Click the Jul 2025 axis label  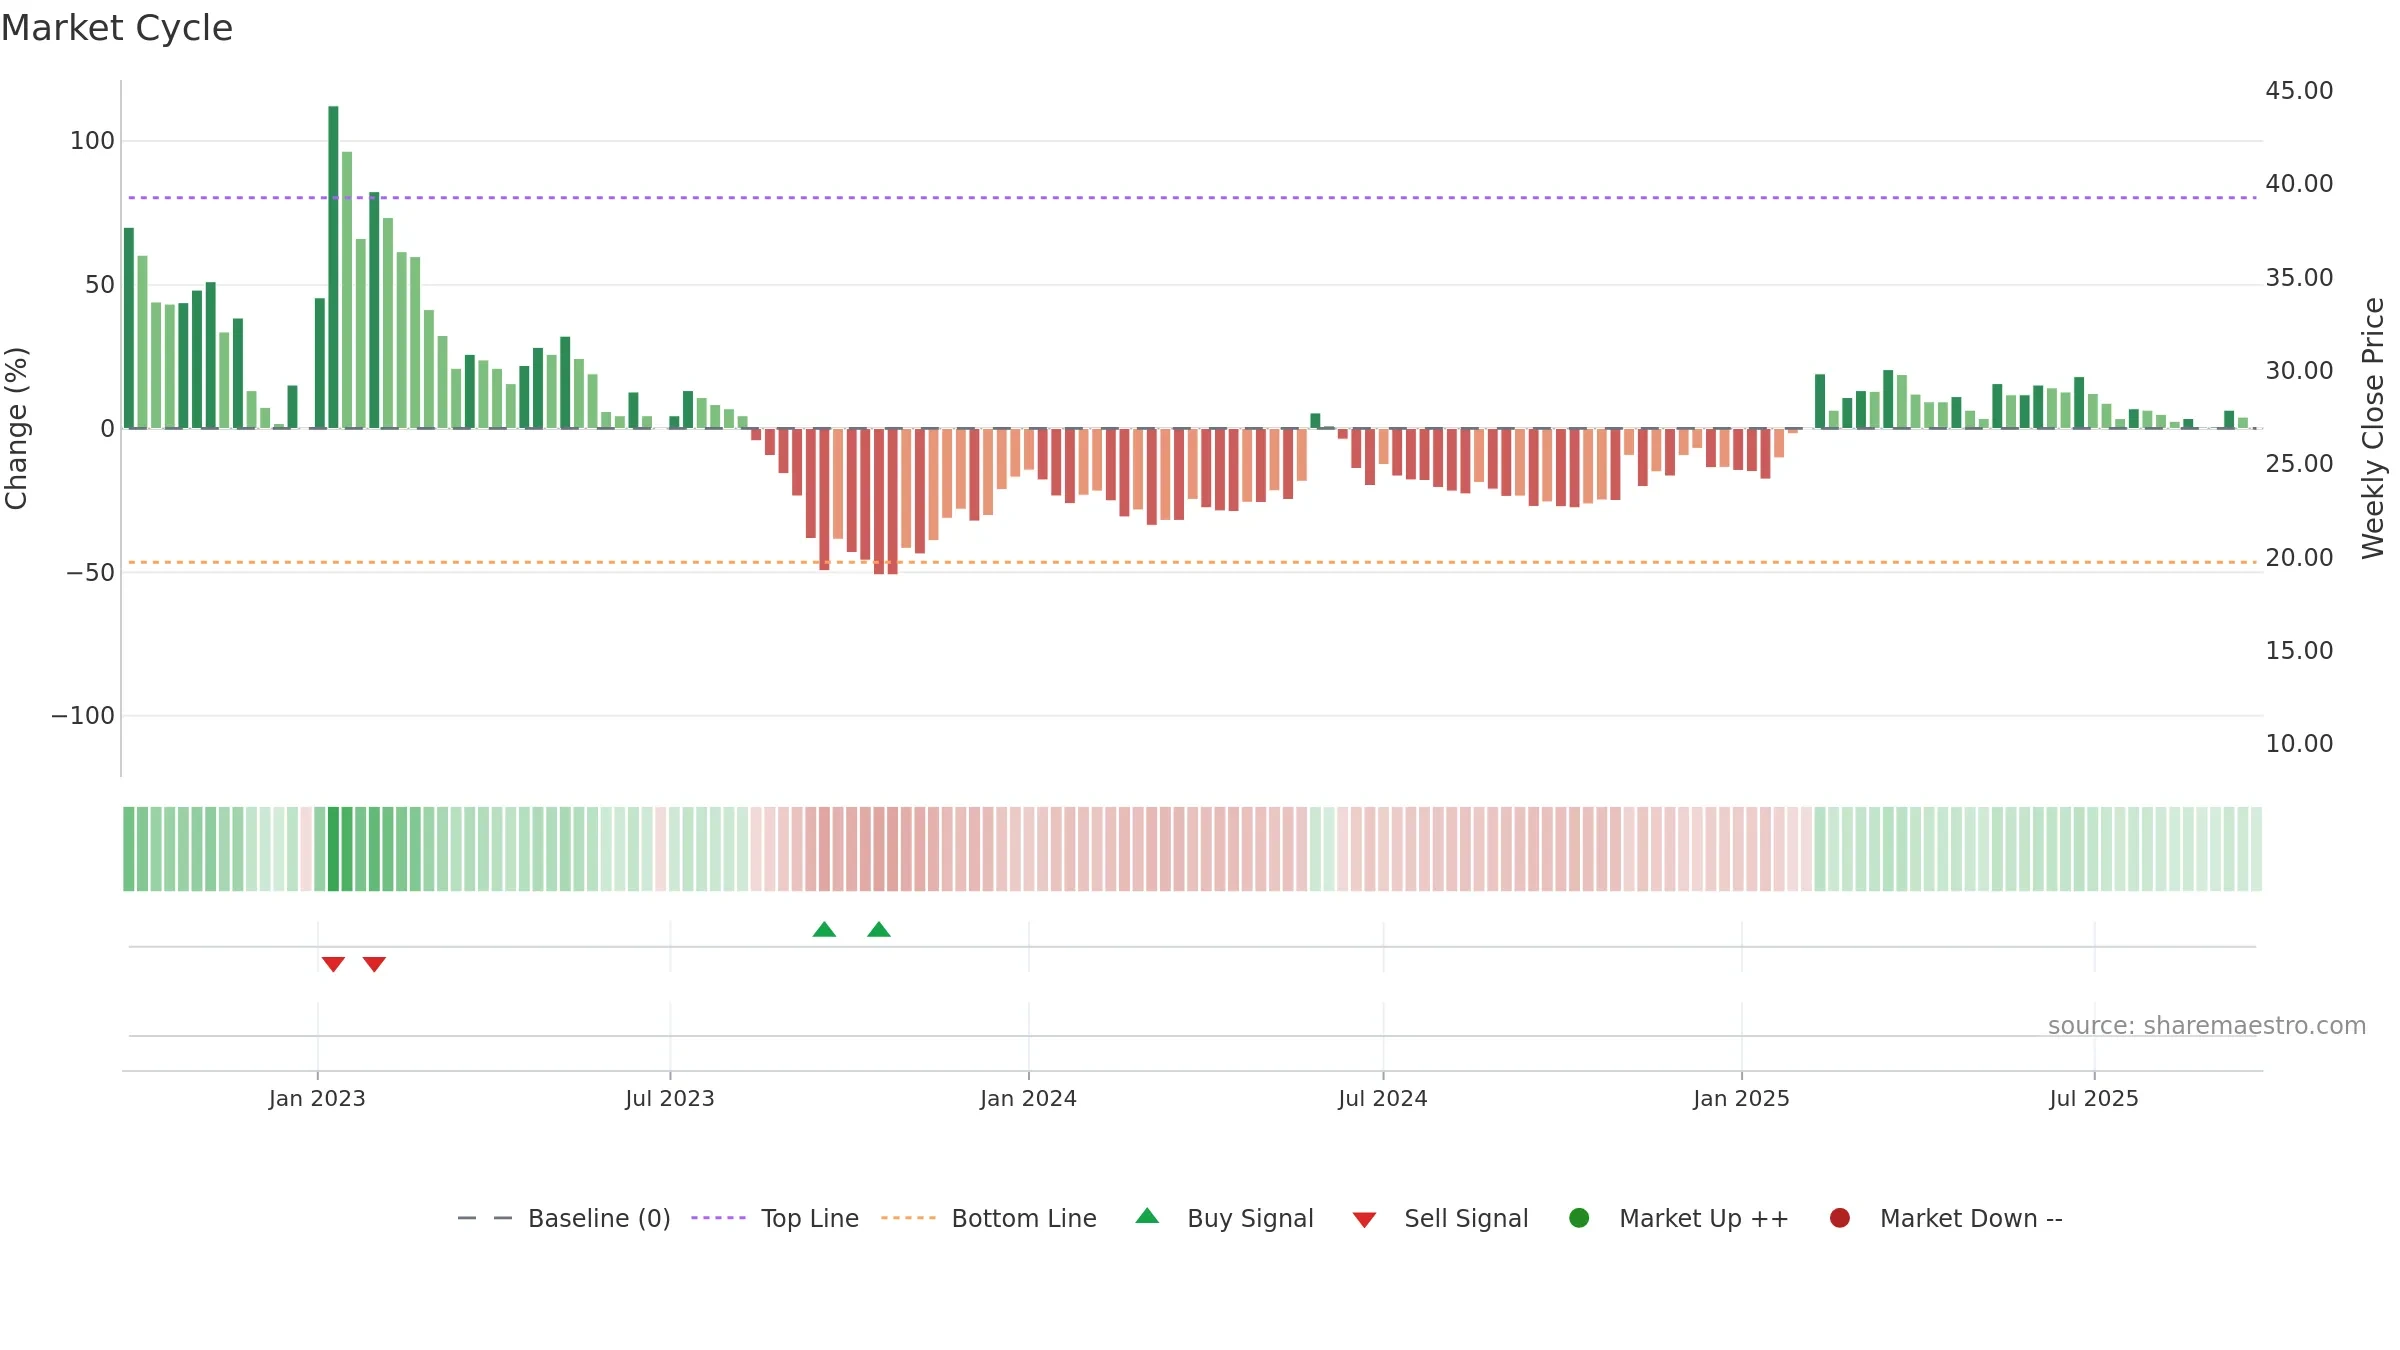coord(2094,1099)
